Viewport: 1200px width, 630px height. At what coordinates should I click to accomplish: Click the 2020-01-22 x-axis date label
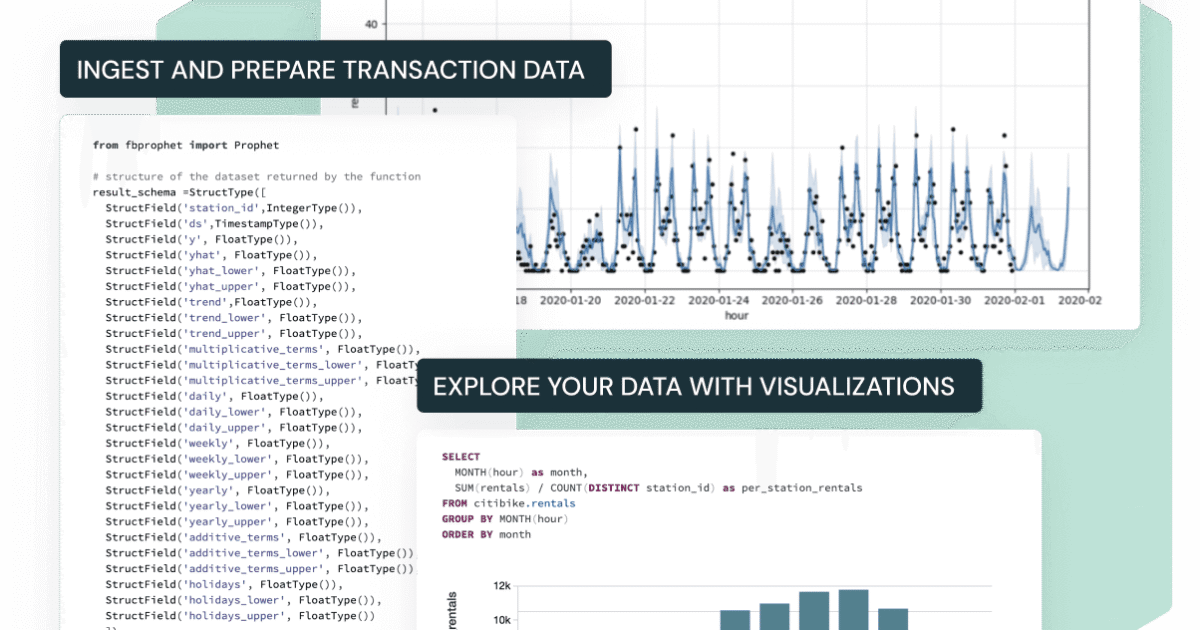click(645, 300)
